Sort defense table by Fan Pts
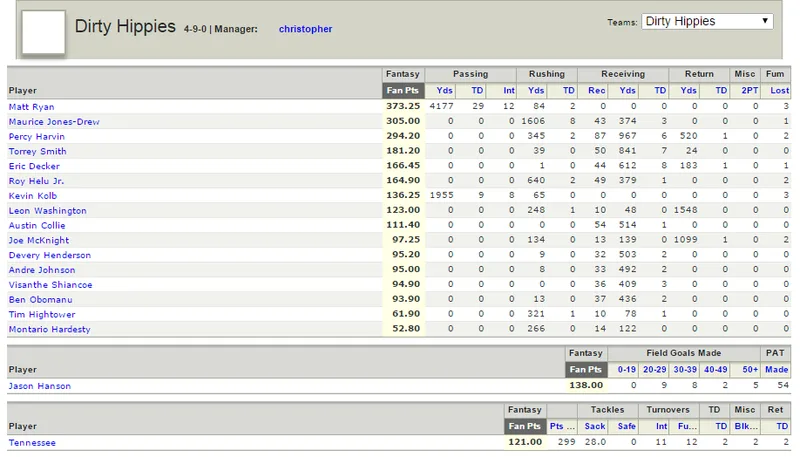Viewport: 800px width, 457px height. pyautogui.click(x=524, y=426)
